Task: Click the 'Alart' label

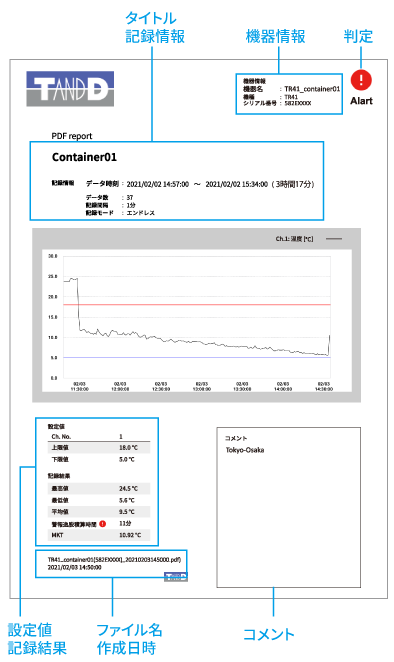Action: tap(361, 101)
